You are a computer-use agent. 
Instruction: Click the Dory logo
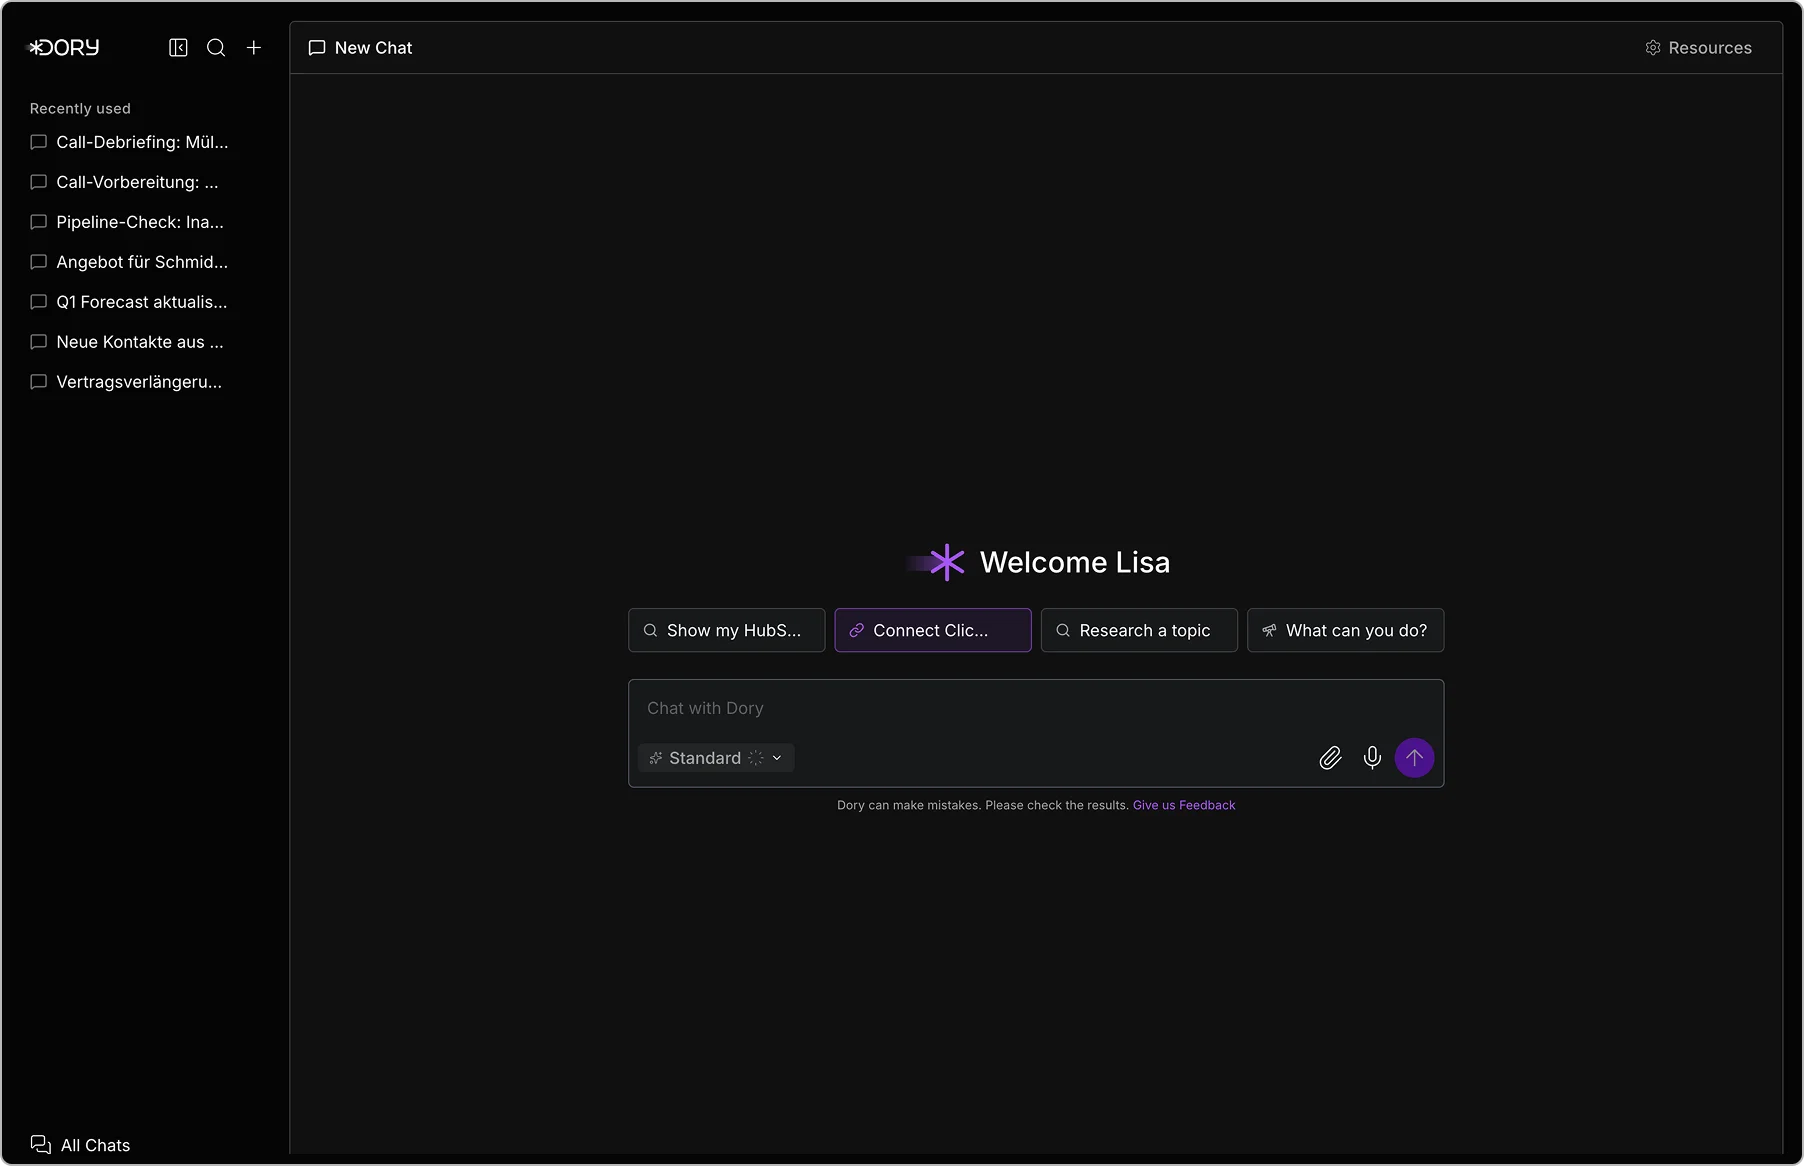coord(65,48)
